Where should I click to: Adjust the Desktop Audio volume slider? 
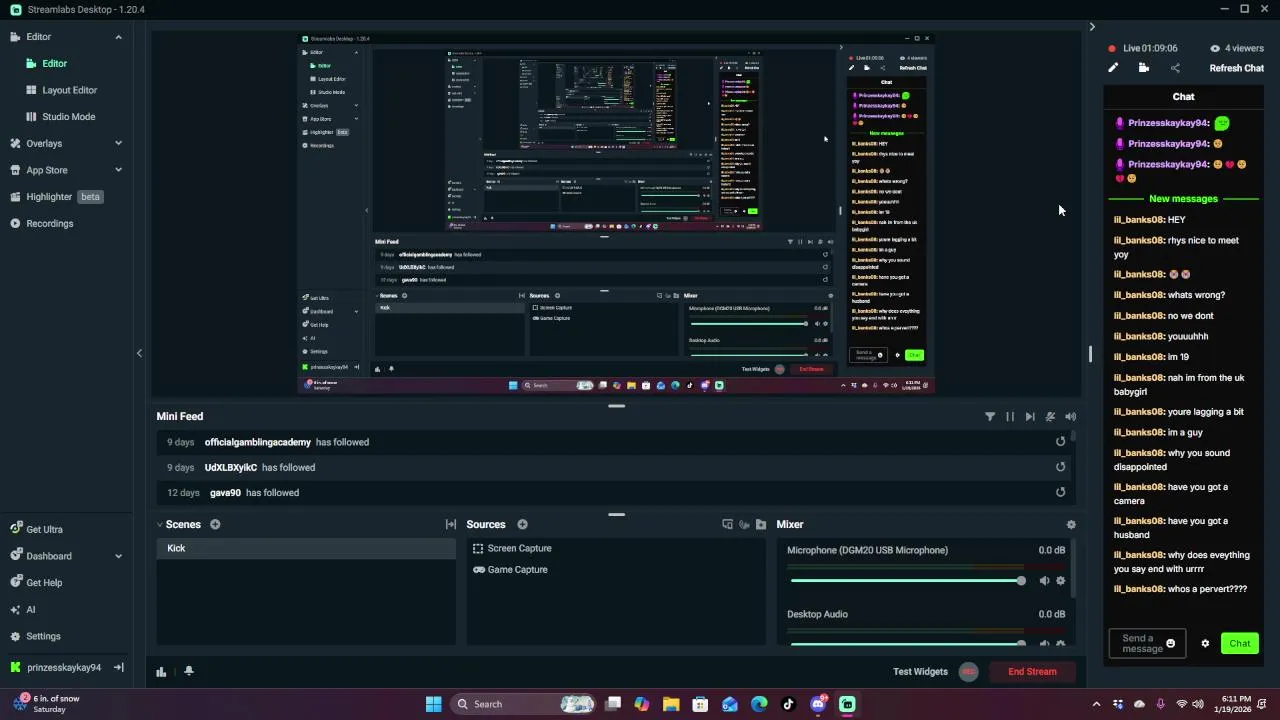click(906, 643)
